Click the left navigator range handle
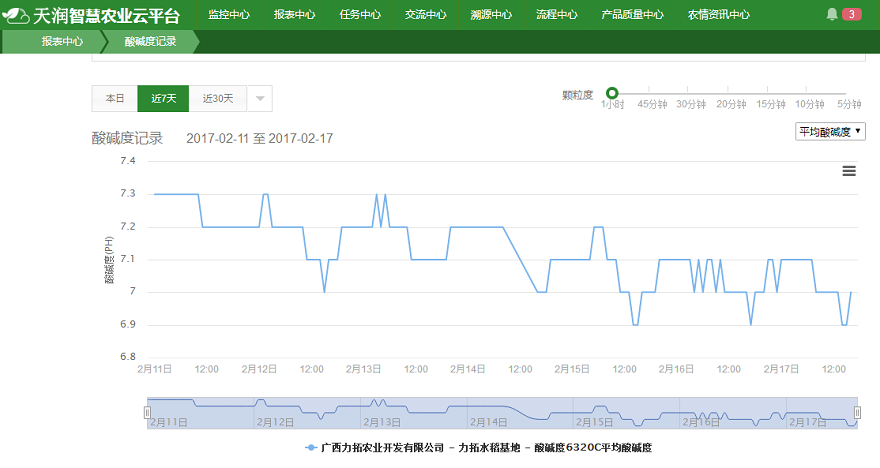The image size is (880, 468). click(147, 412)
